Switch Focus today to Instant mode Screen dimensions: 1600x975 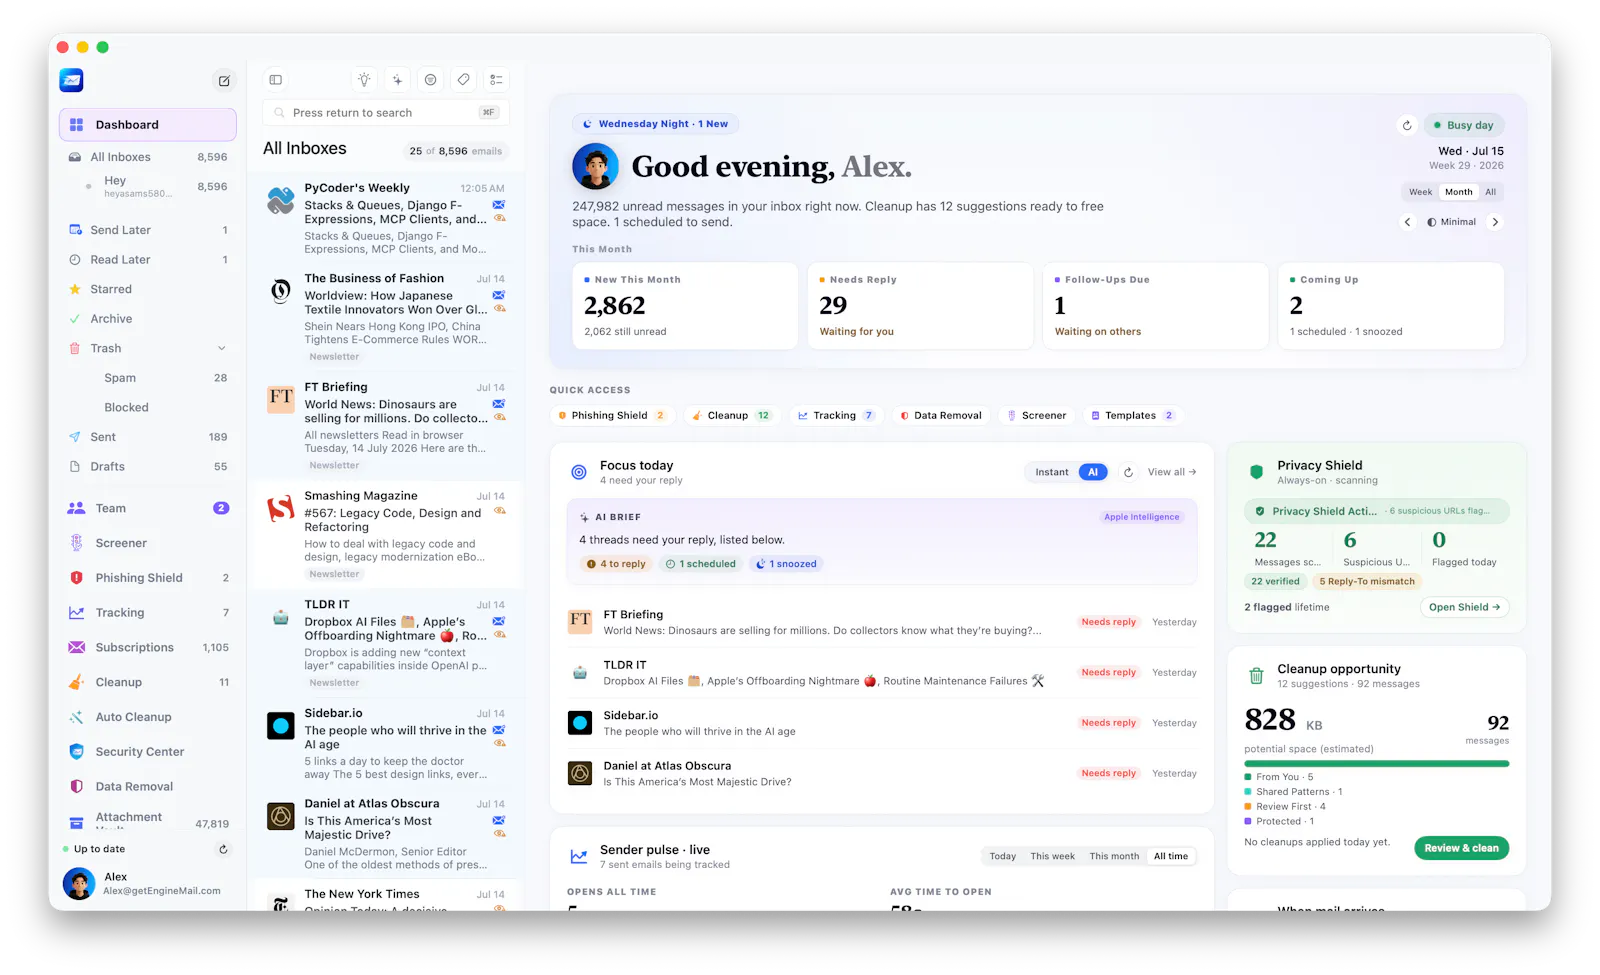(x=1052, y=472)
